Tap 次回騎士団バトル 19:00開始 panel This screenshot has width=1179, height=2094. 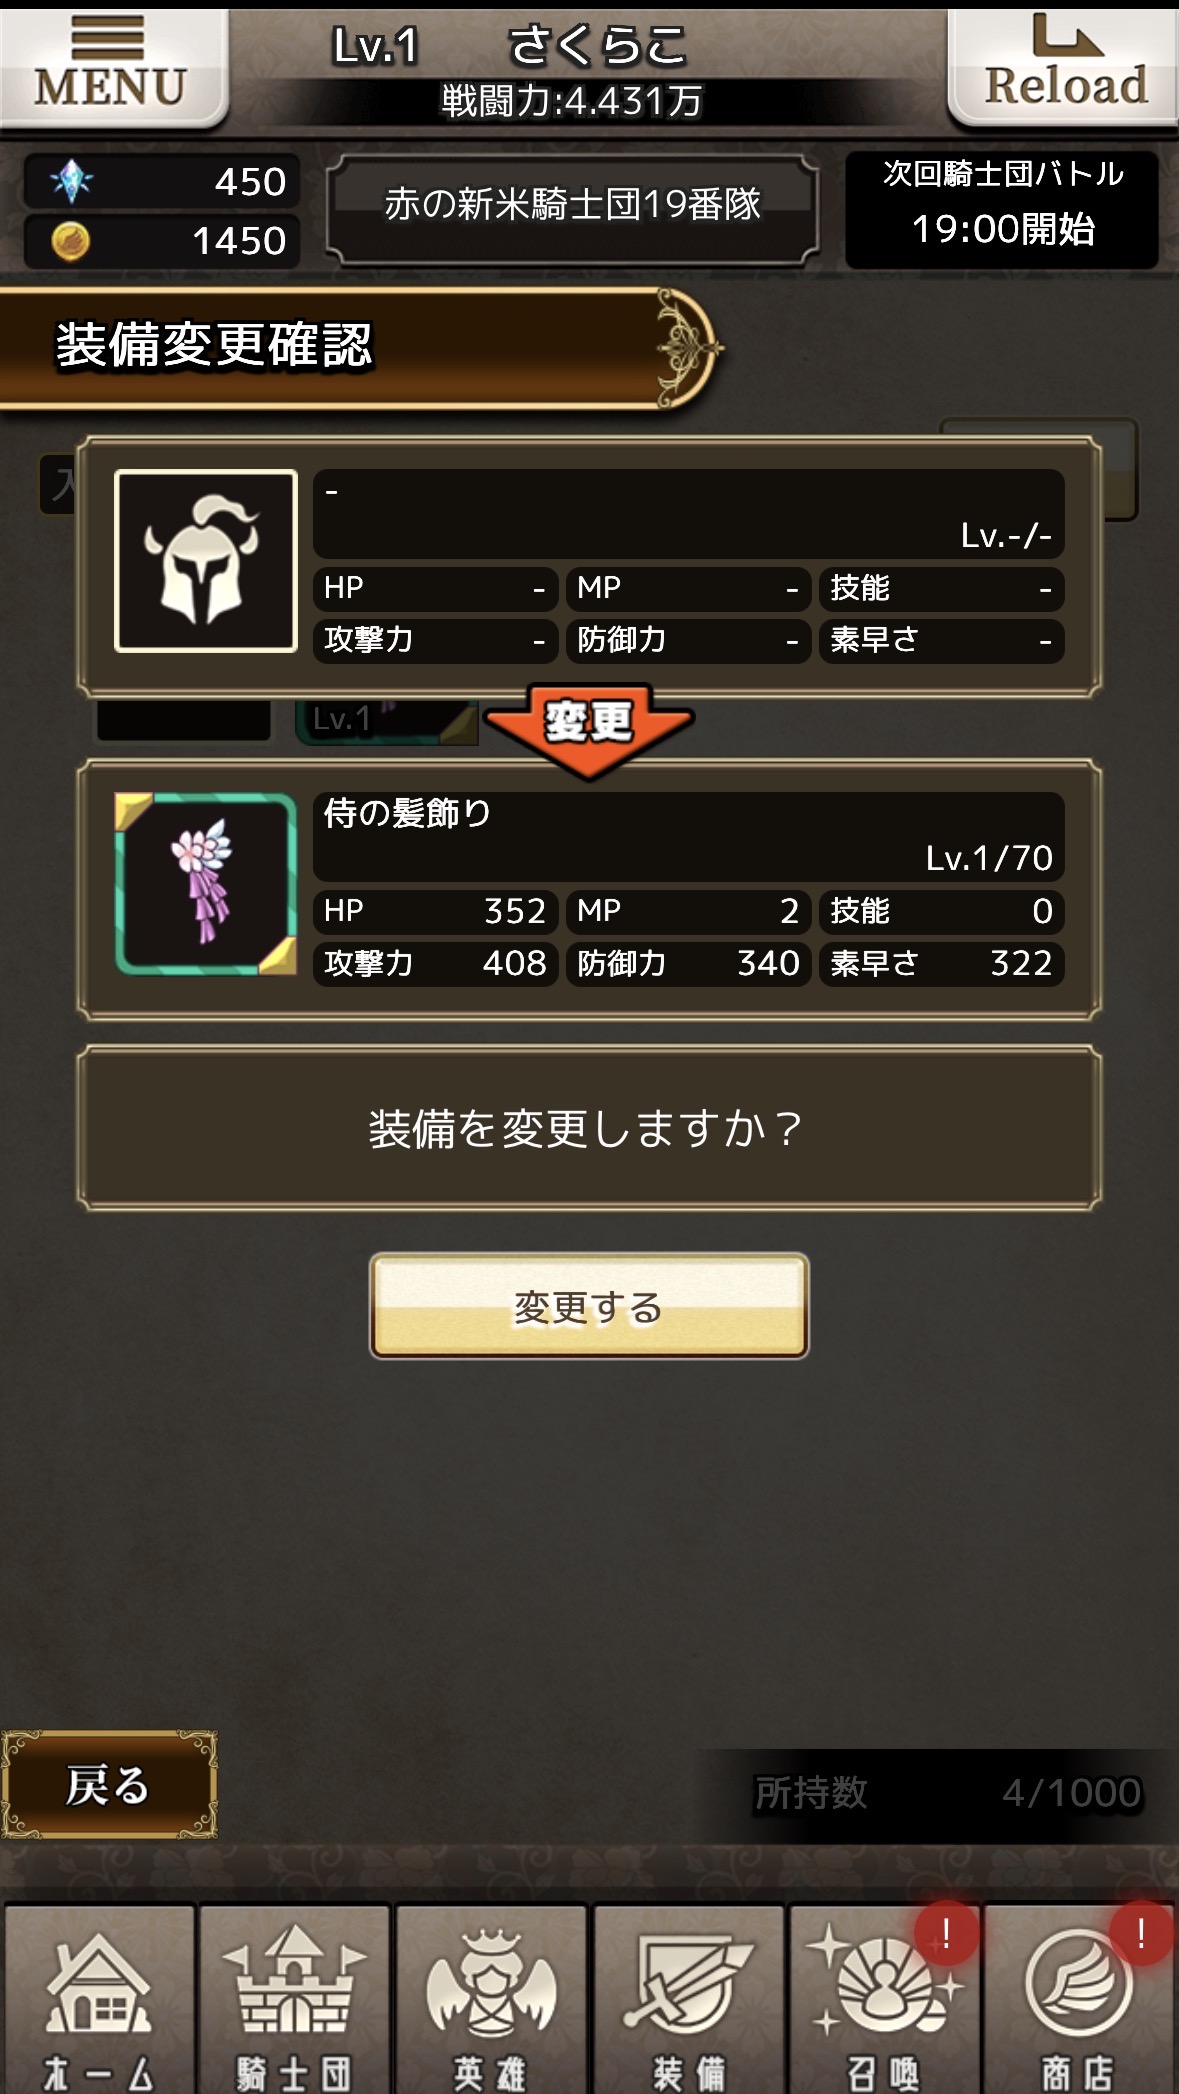[x=1002, y=209]
